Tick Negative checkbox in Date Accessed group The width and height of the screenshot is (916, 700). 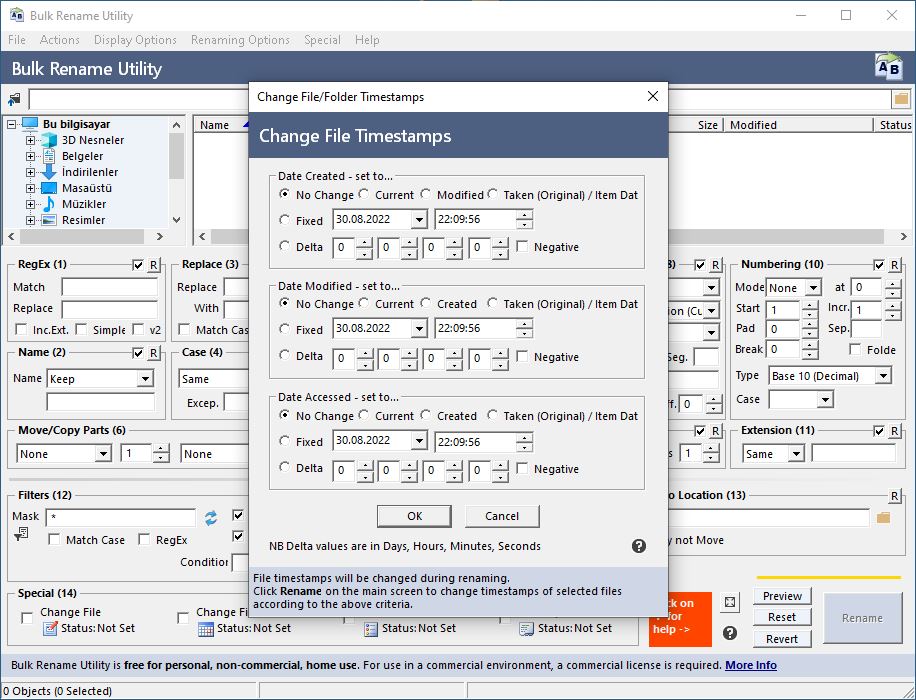[522, 468]
